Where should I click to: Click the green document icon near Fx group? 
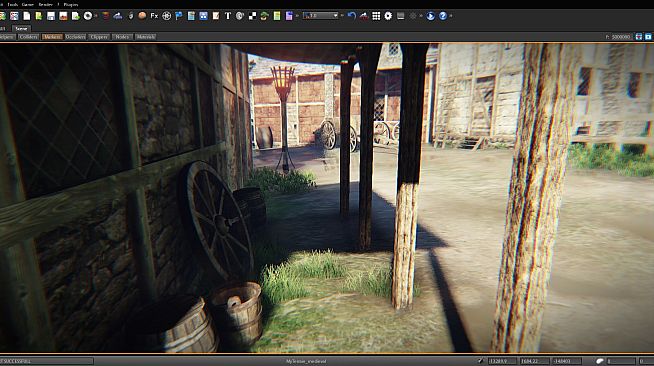pos(191,16)
